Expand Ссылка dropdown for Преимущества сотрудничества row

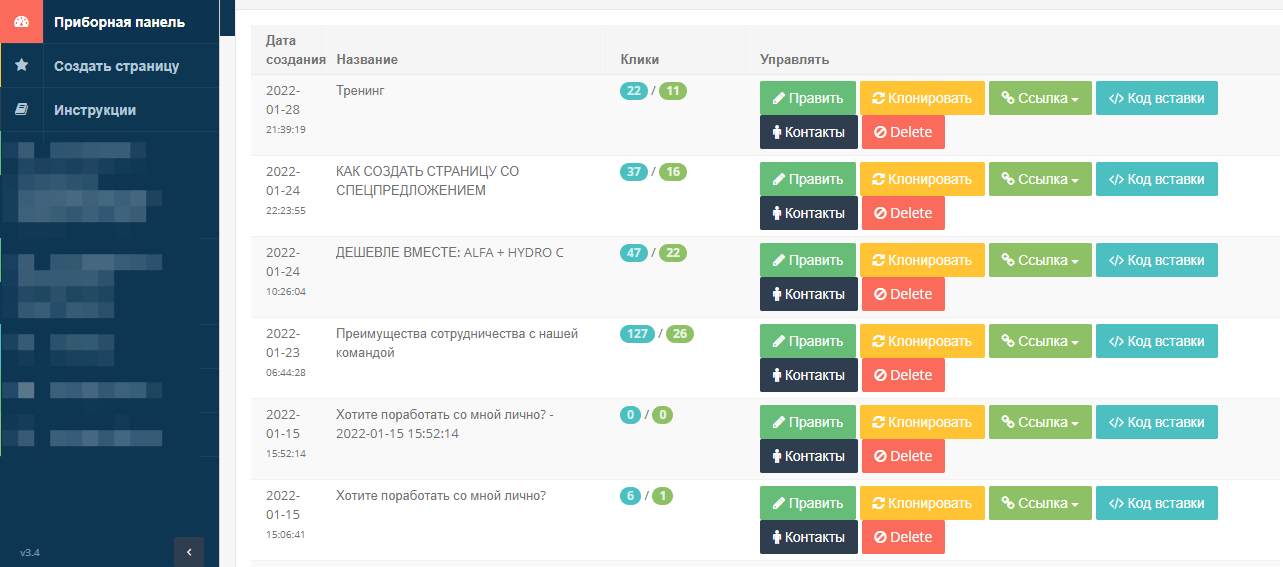1040,341
